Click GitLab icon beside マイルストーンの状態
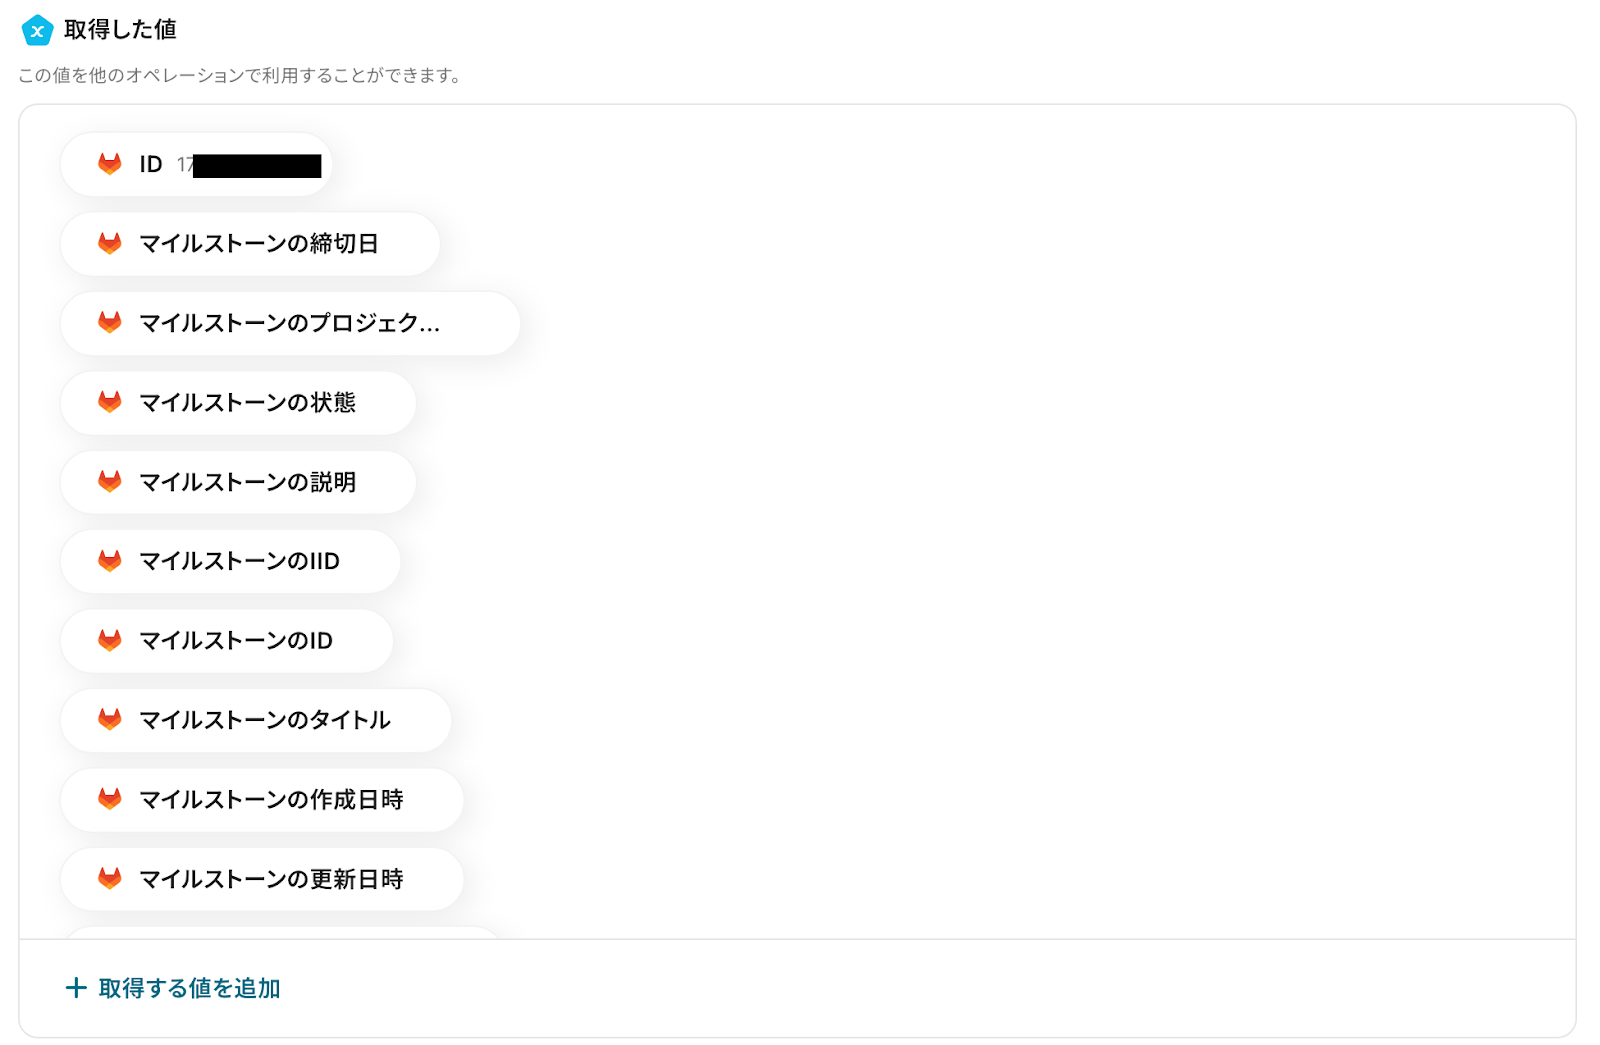 pyautogui.click(x=110, y=402)
